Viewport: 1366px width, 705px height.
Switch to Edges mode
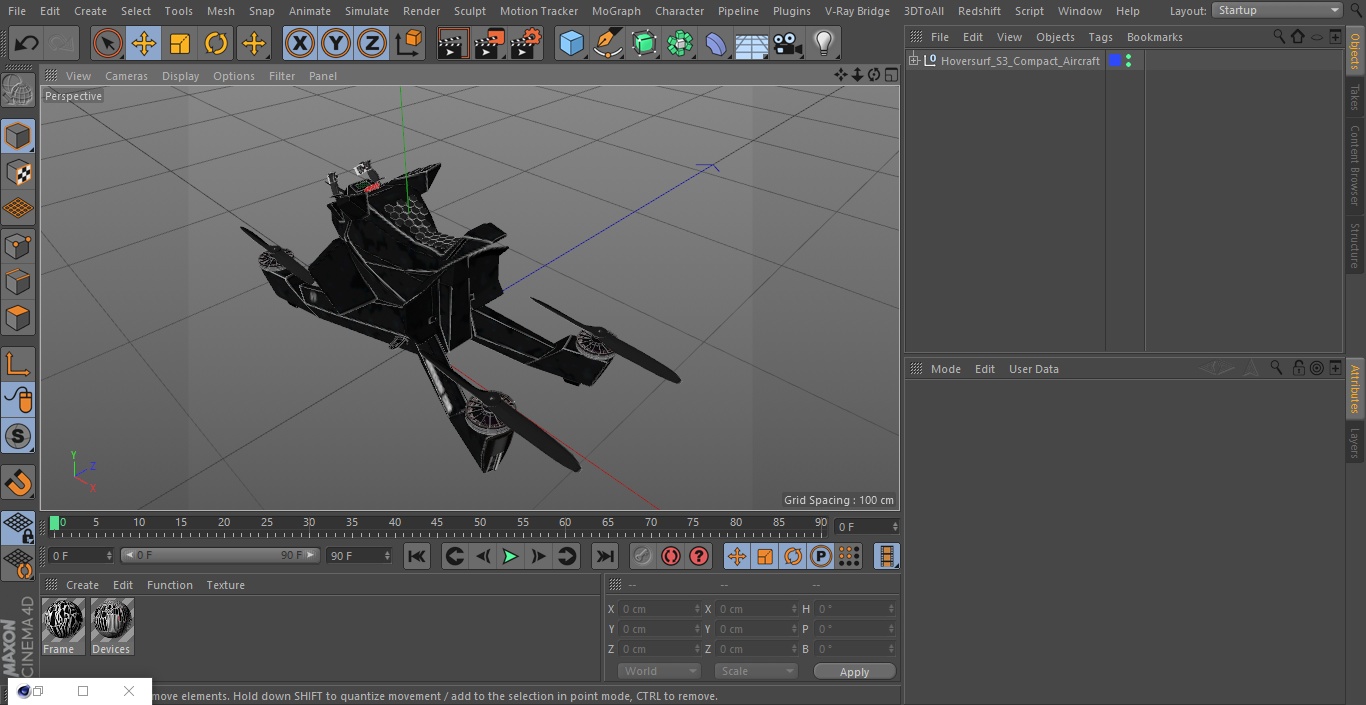(18, 282)
